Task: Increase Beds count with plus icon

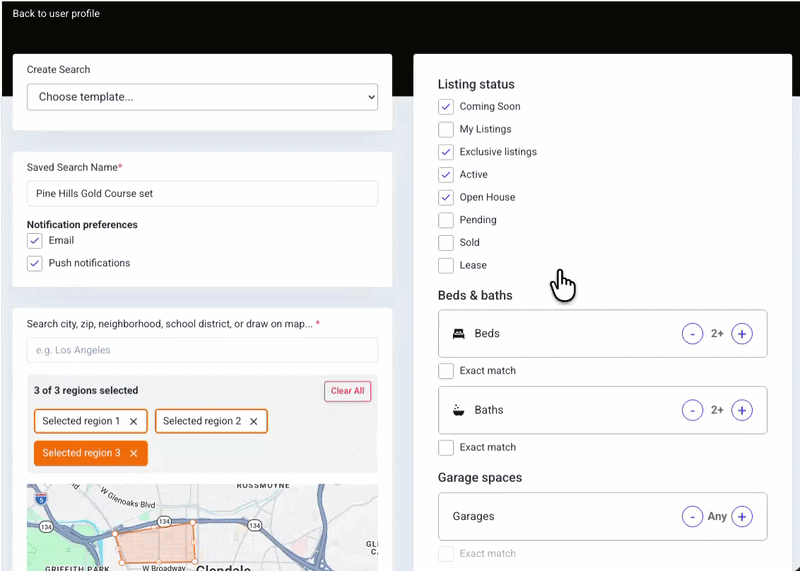Action: 742,334
